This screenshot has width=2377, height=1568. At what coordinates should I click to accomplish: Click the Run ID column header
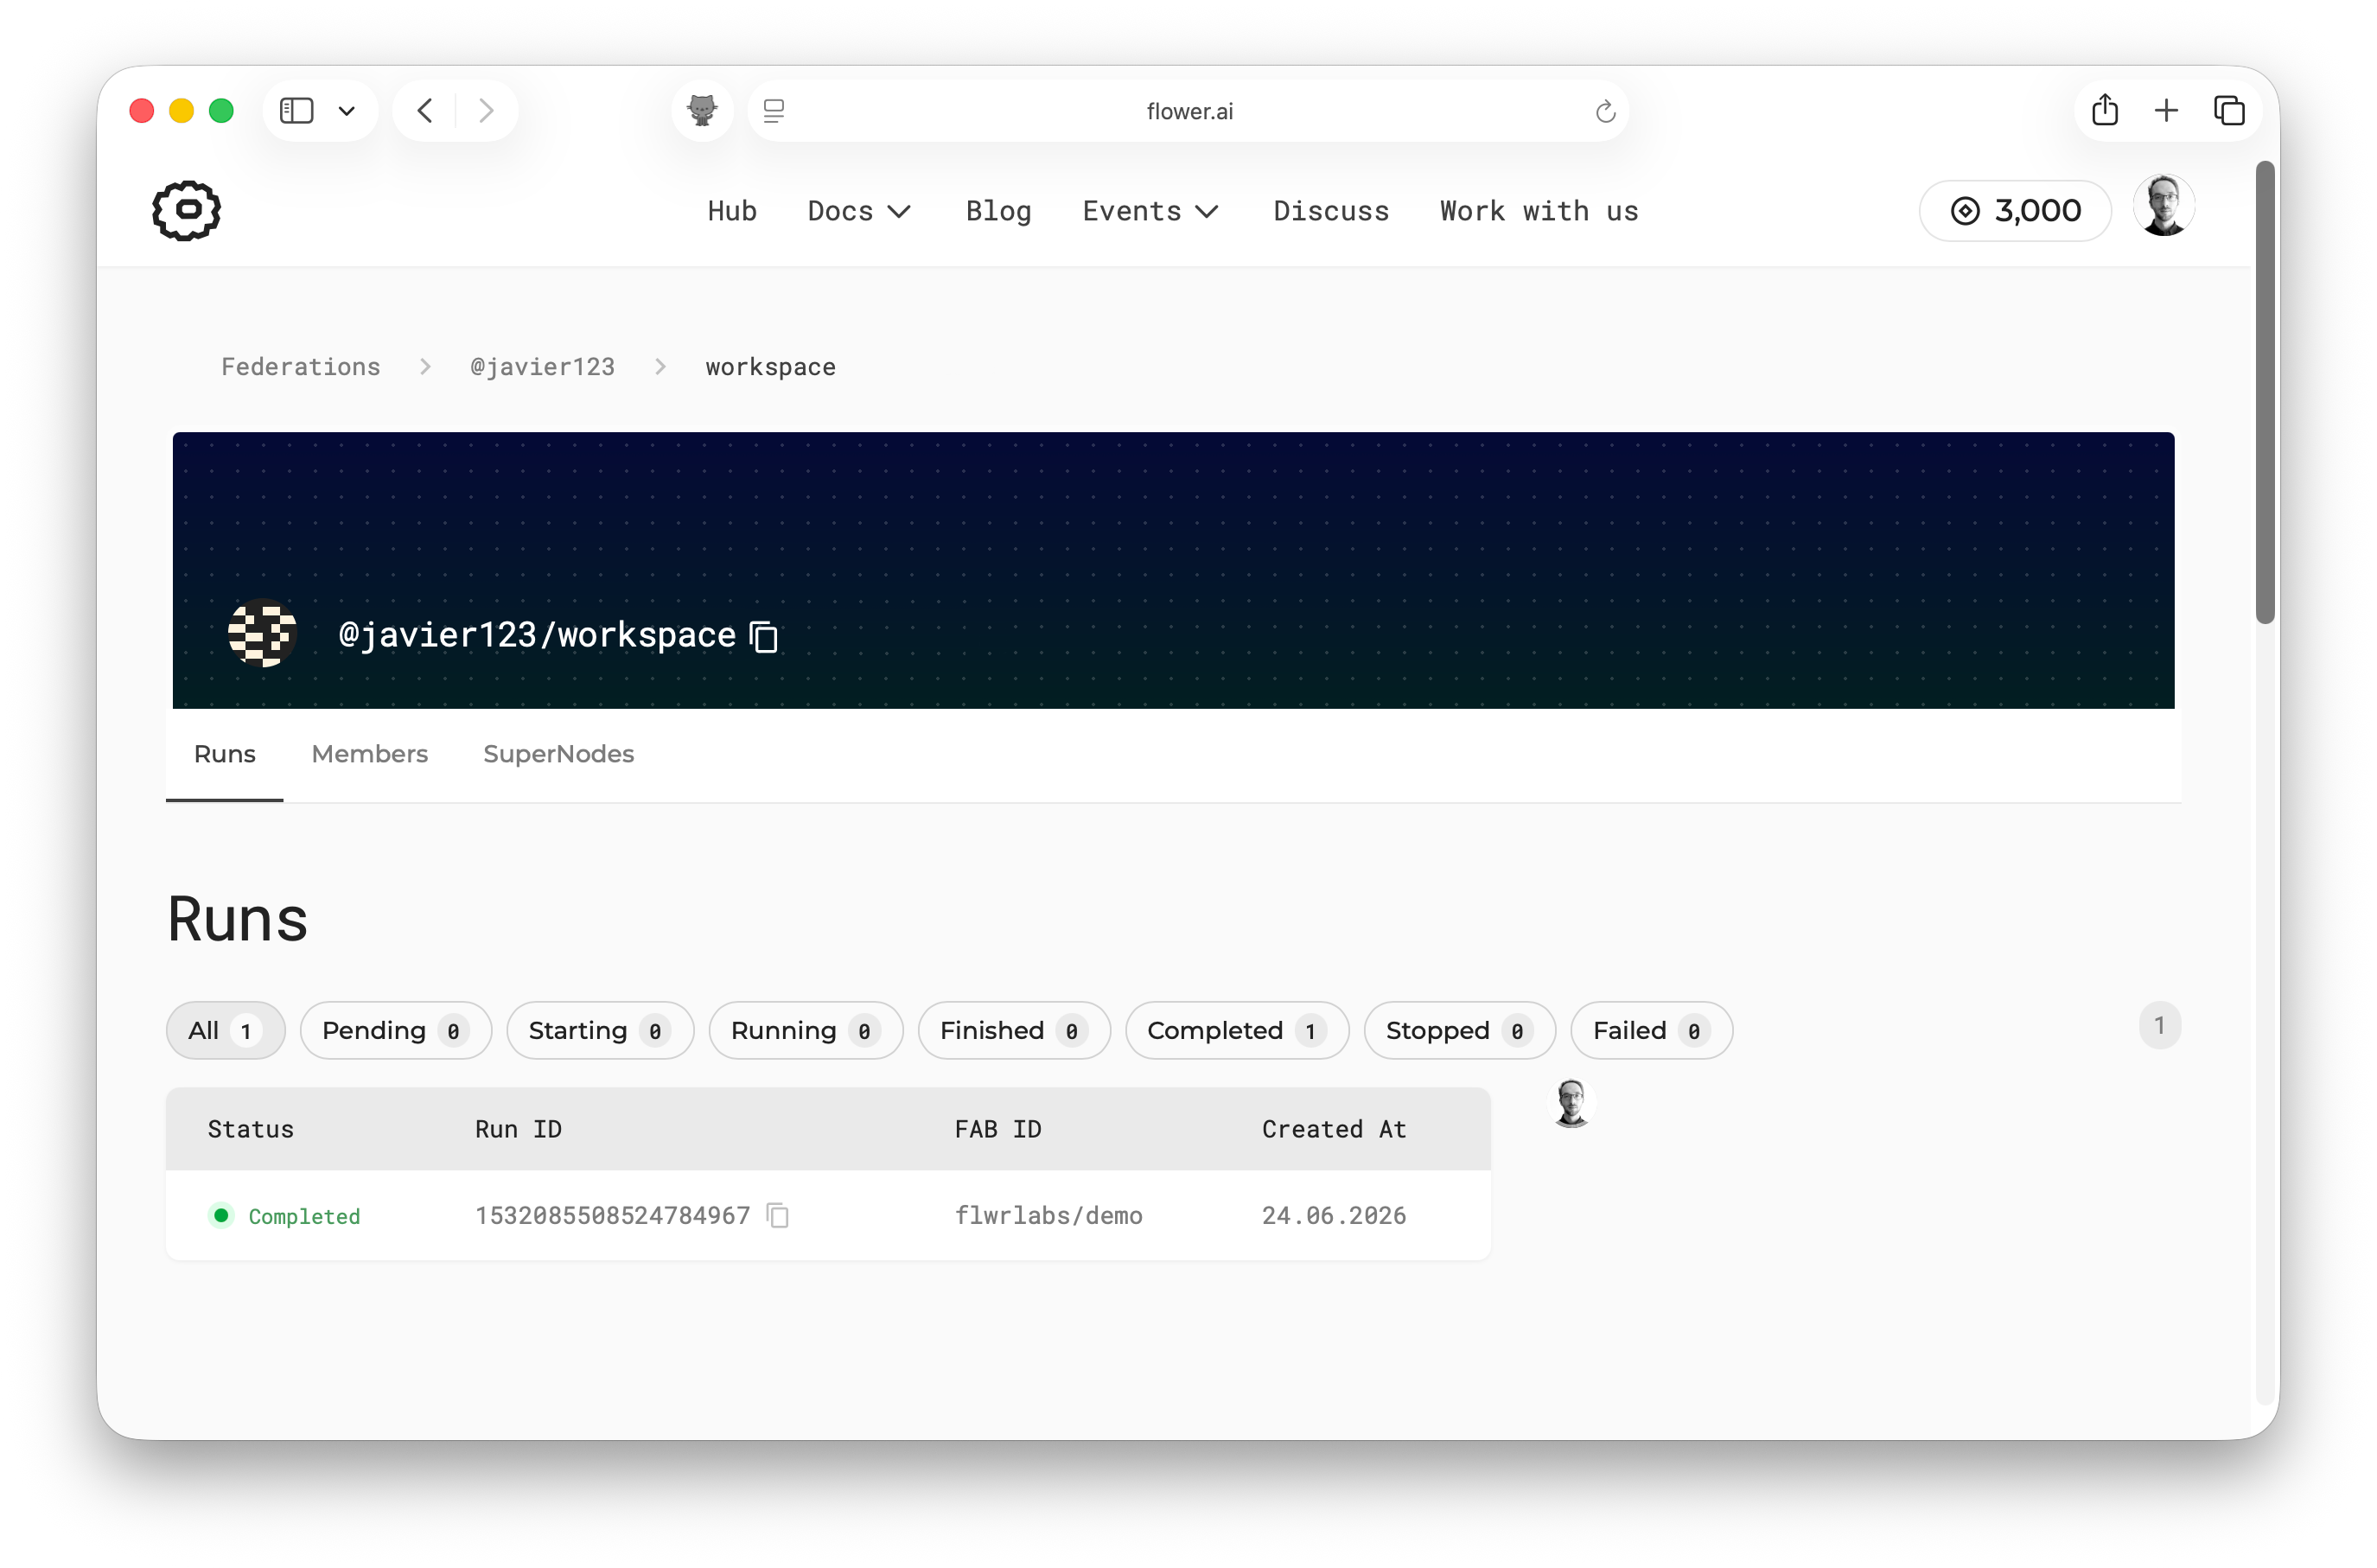click(518, 1129)
